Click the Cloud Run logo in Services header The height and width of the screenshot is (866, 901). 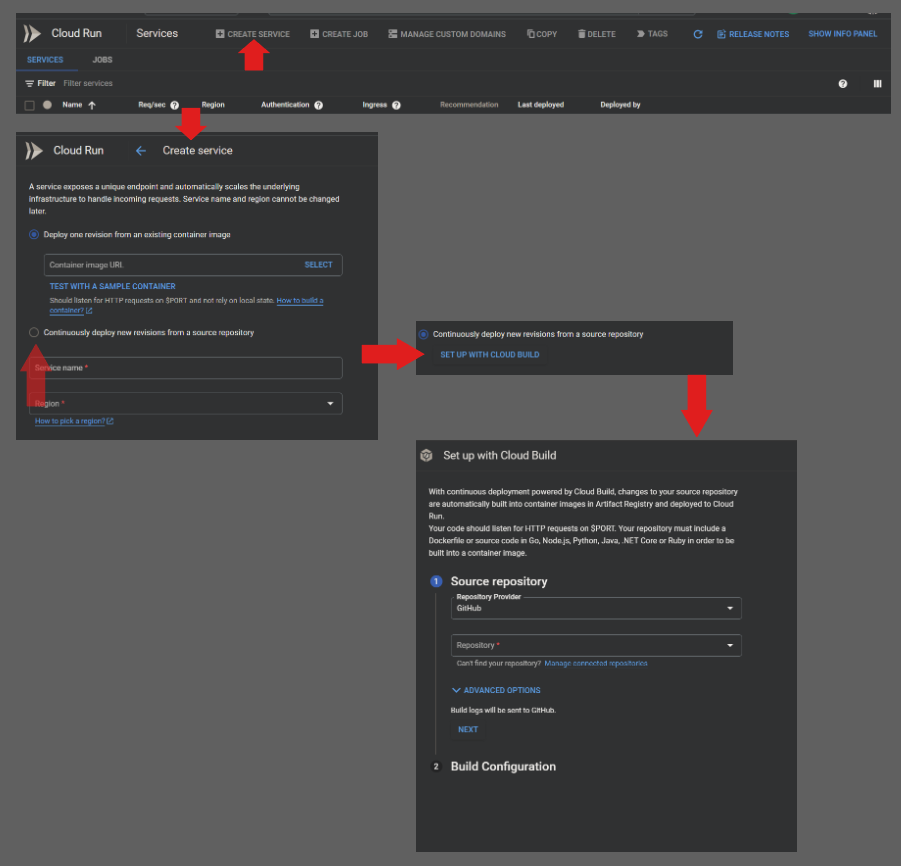click(32, 33)
